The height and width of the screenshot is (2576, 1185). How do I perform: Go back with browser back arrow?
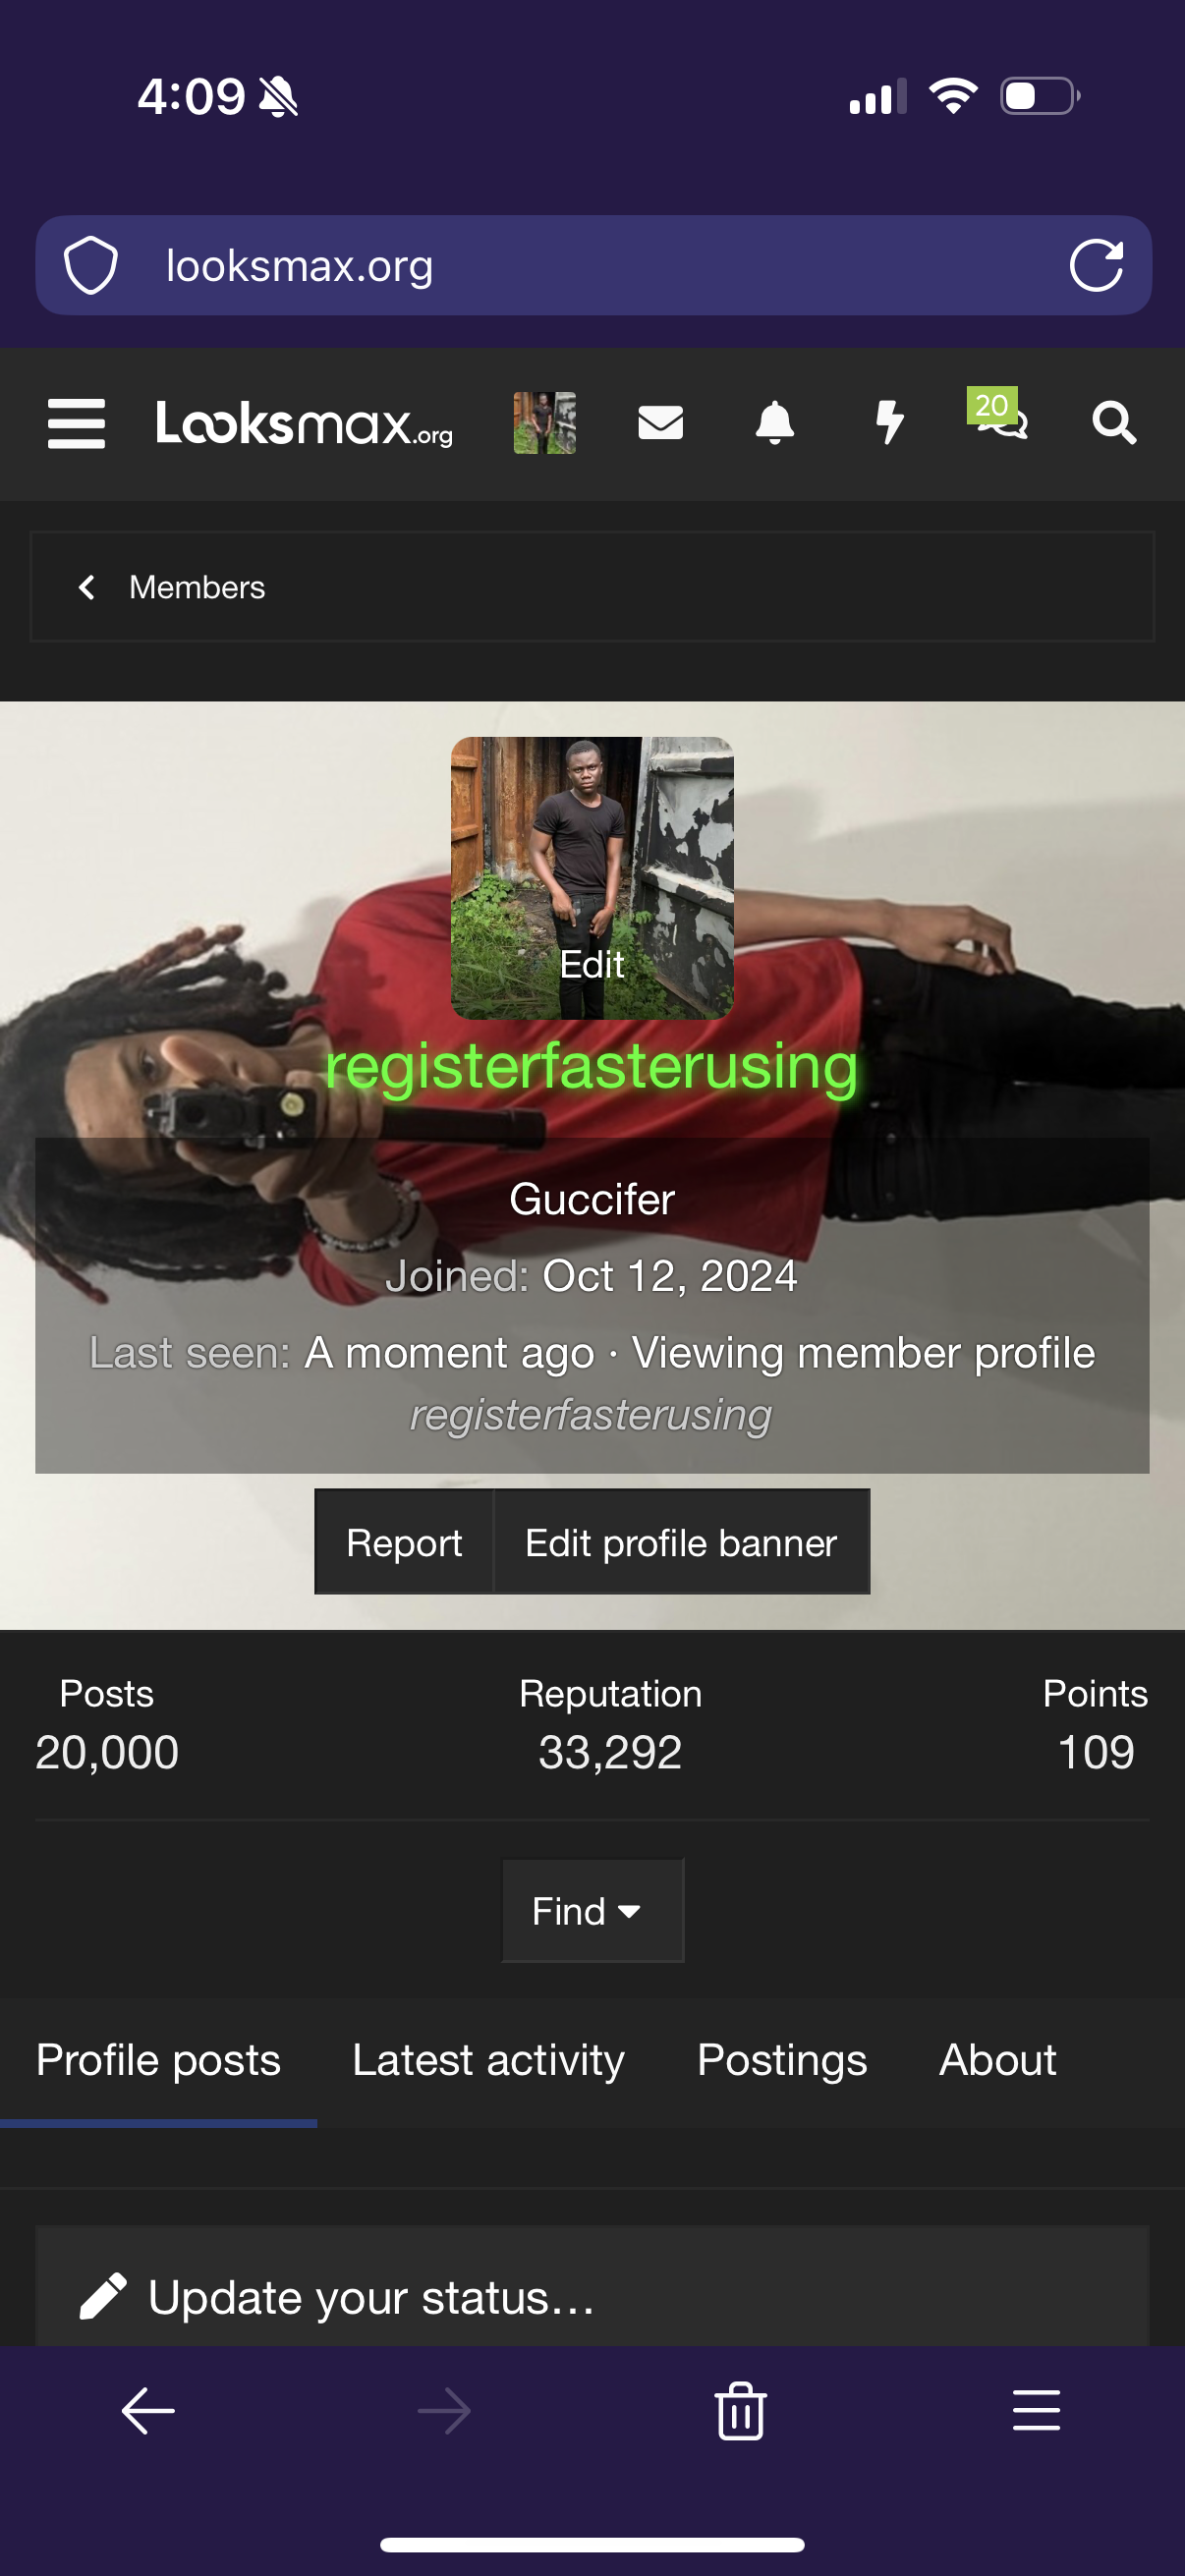tap(148, 2411)
